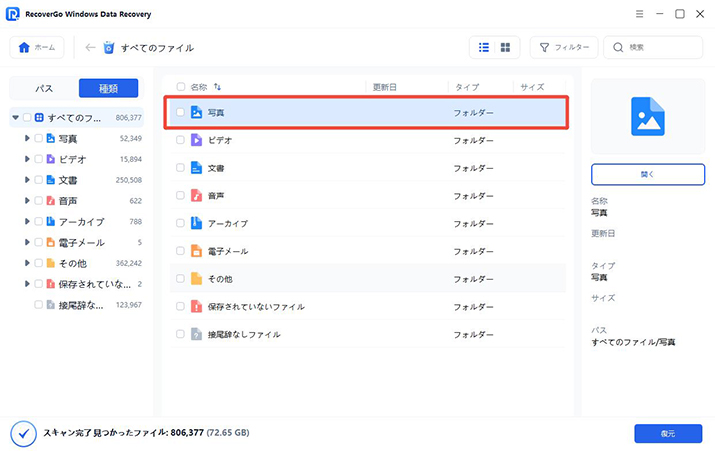Click the magnifier search icon

[618, 47]
